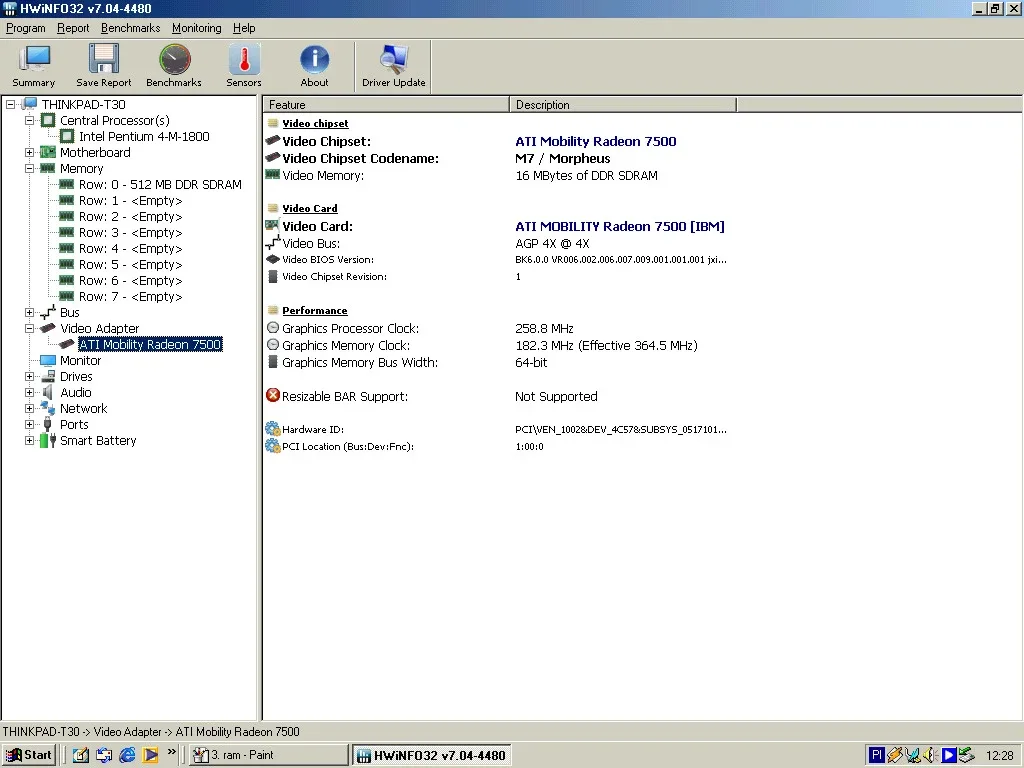
Task: Click the Network icon in tree
Action: [x=48, y=408]
